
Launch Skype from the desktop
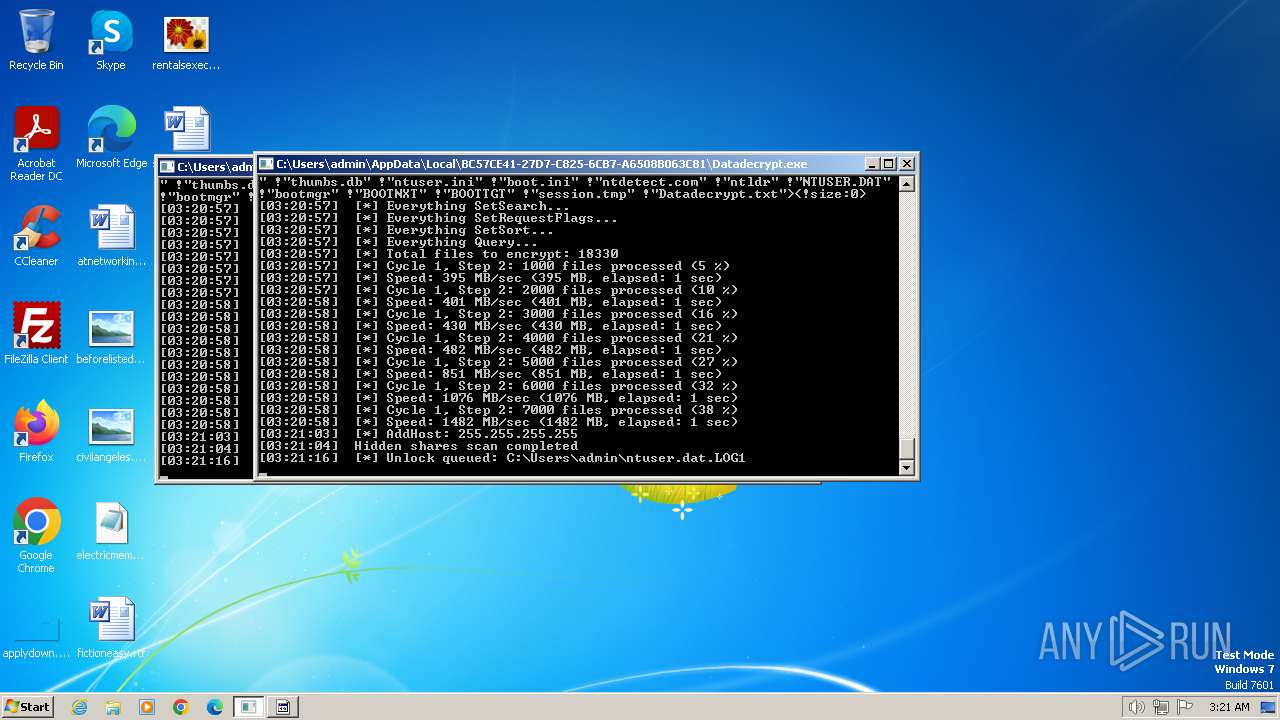coord(110,40)
